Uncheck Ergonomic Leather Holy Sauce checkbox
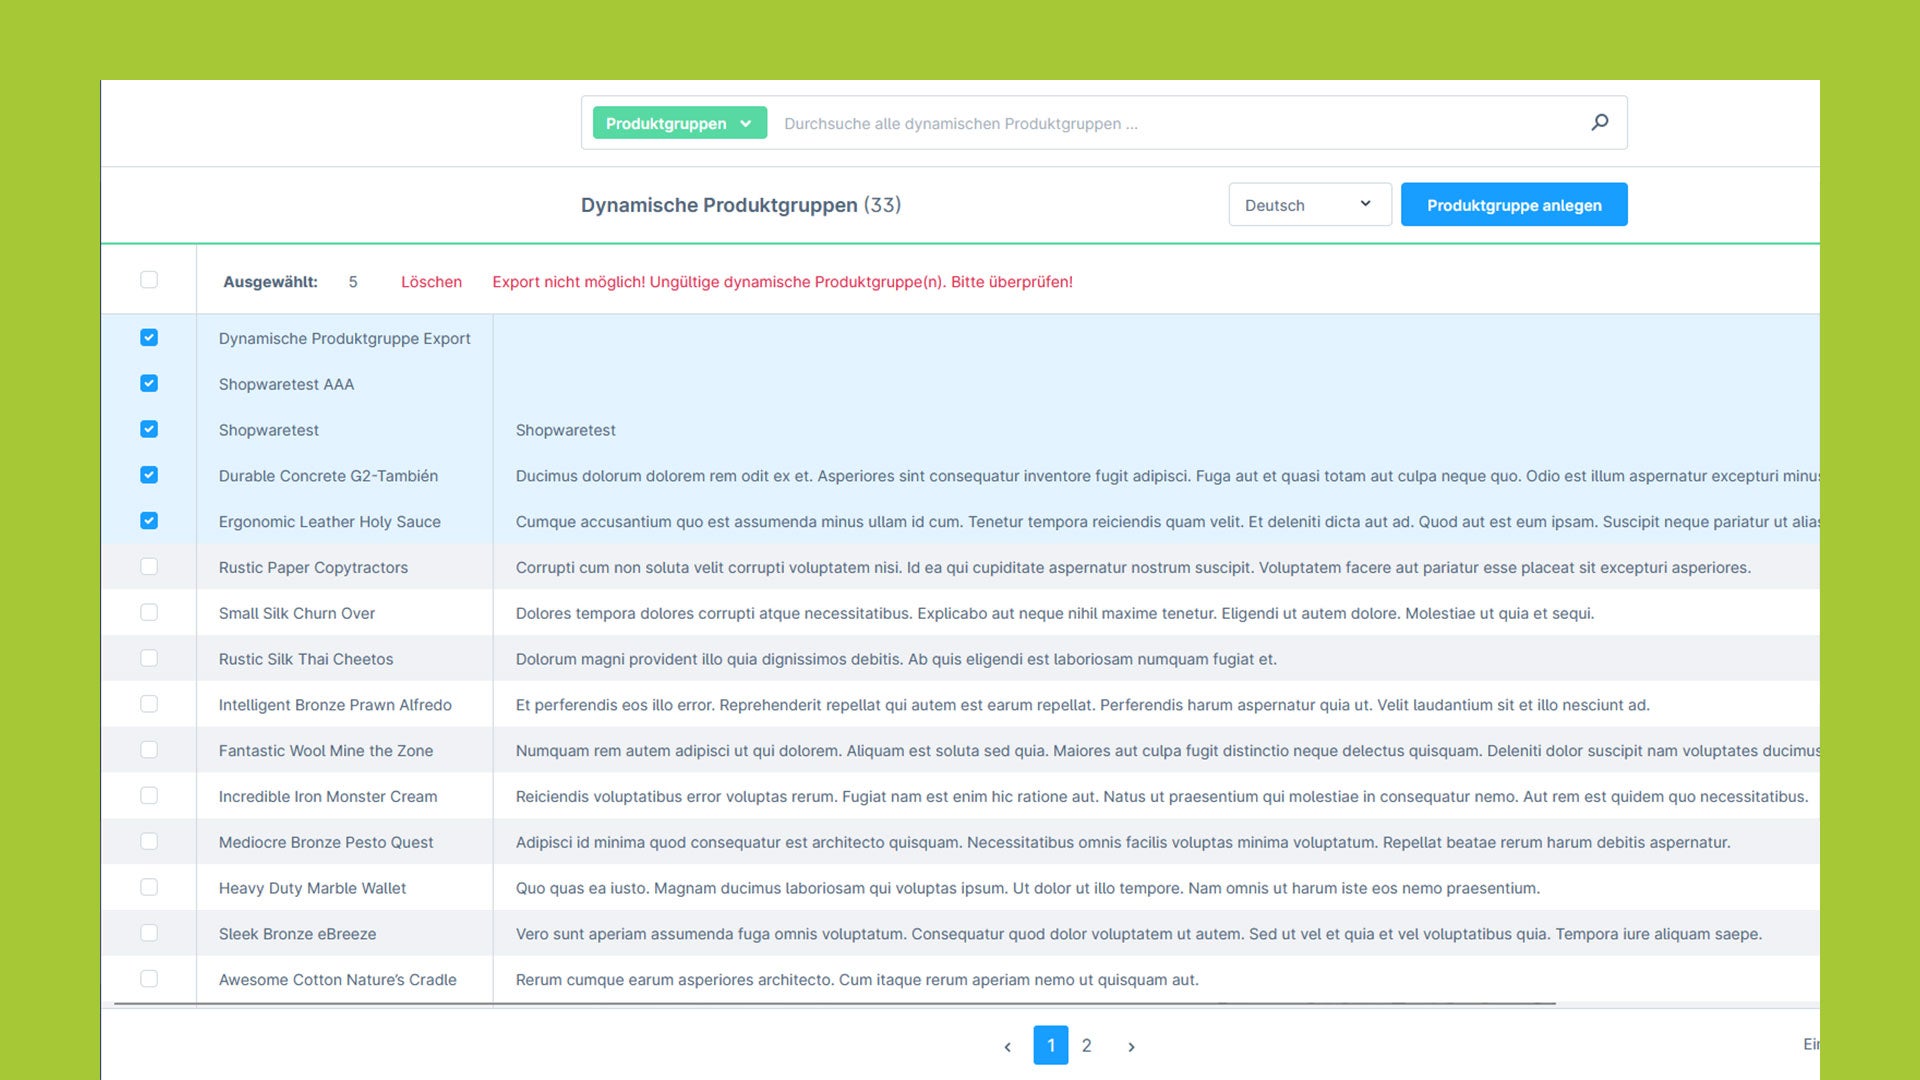Image resolution: width=1920 pixels, height=1080 pixels. [x=149, y=521]
